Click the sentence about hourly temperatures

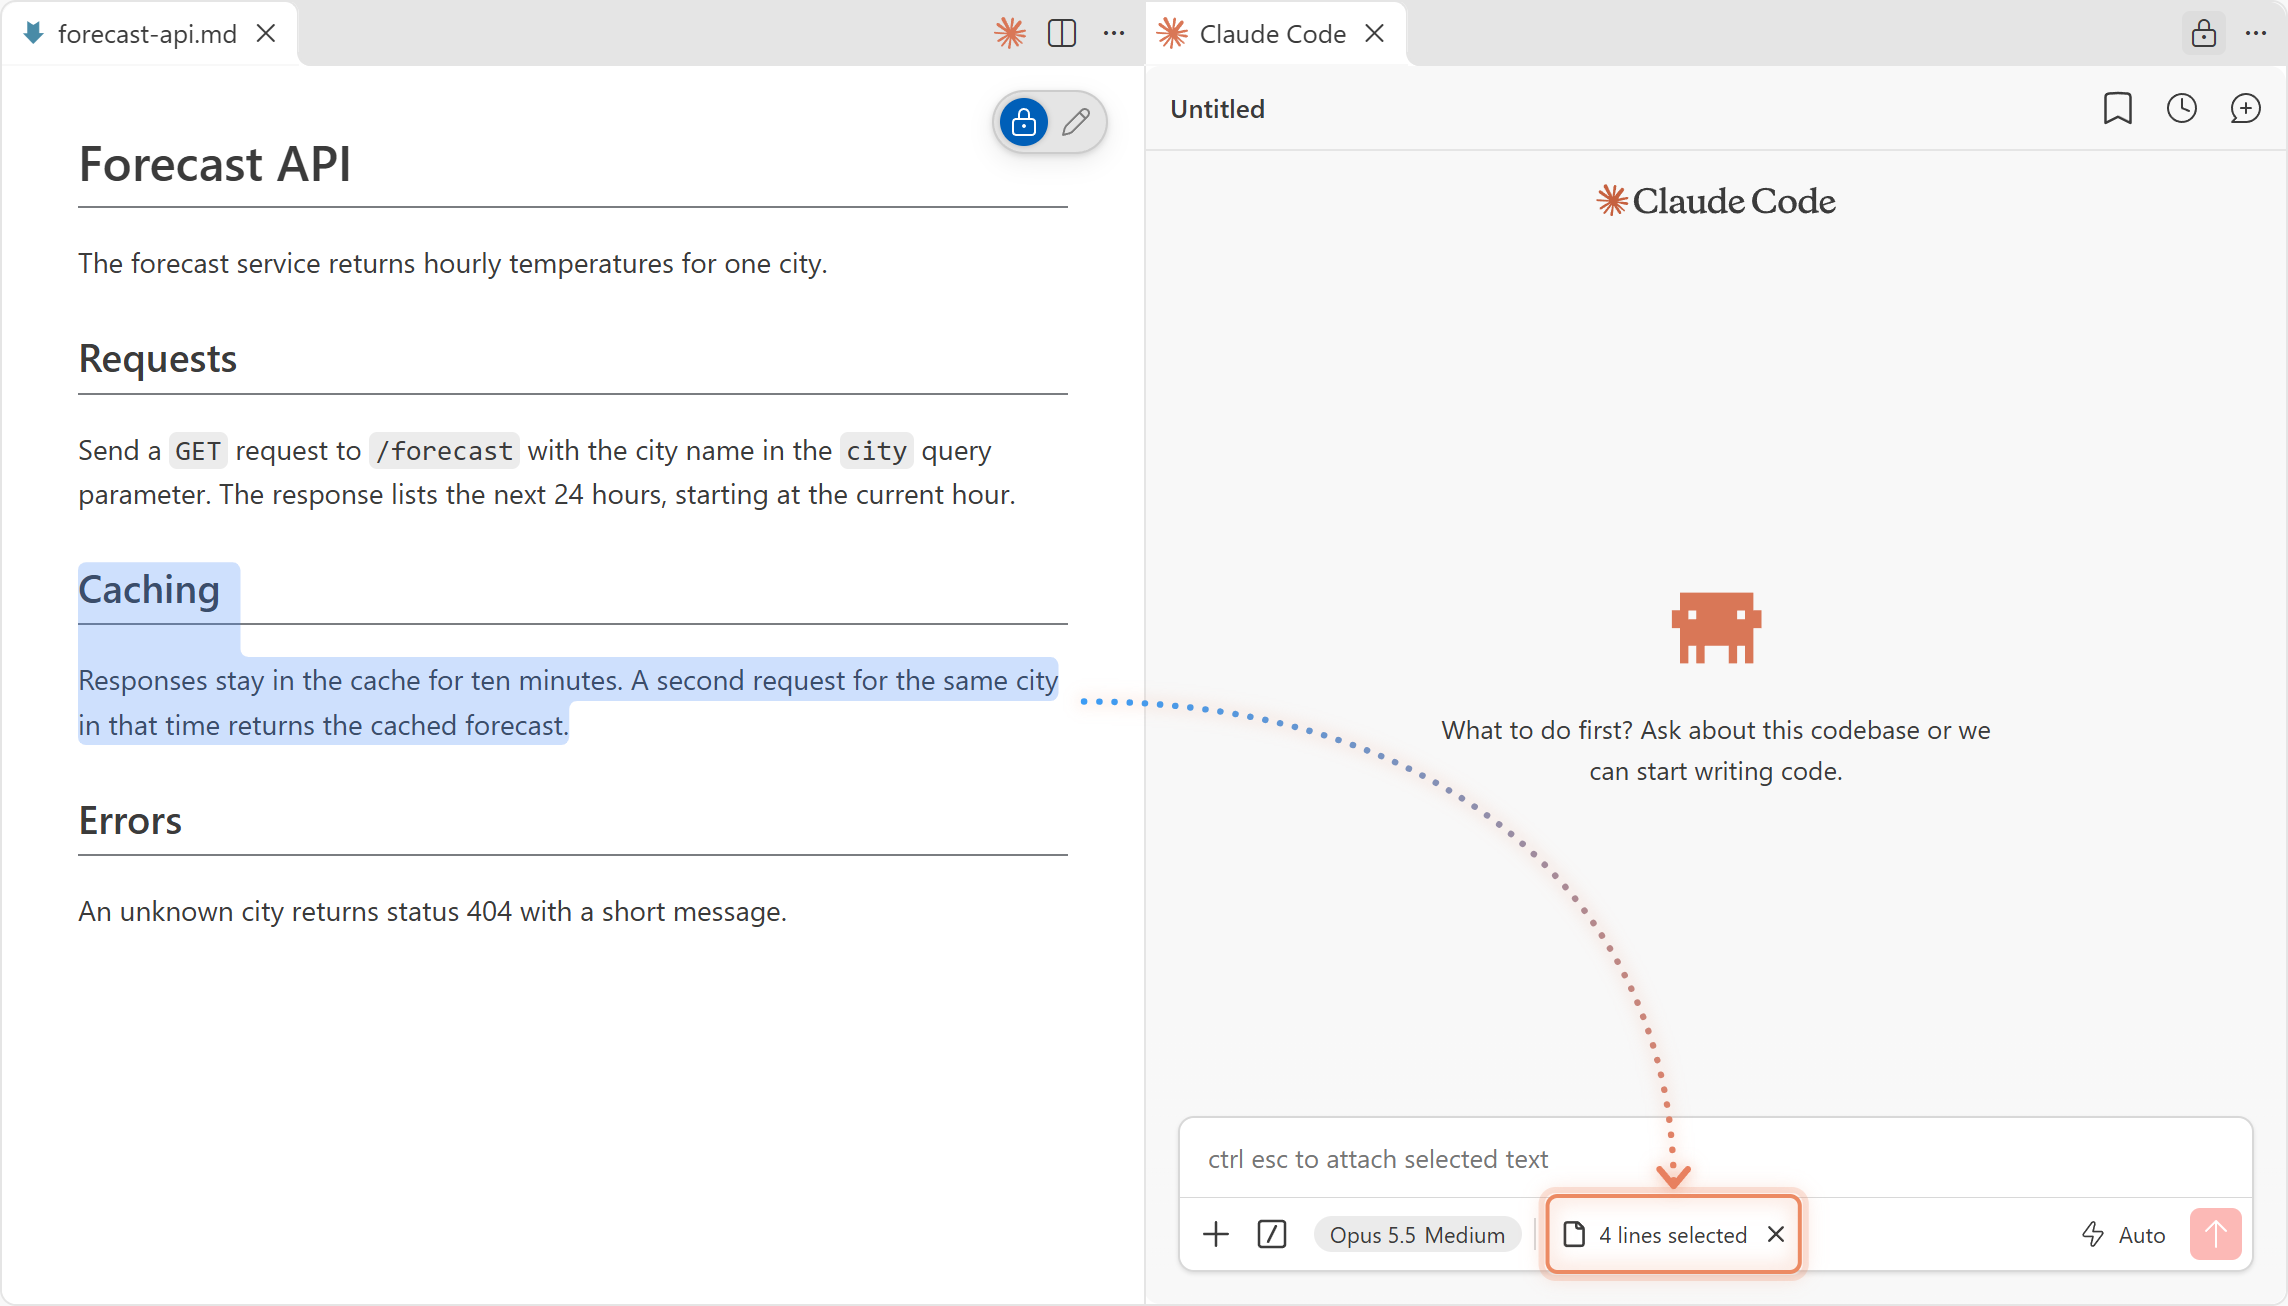[453, 264]
